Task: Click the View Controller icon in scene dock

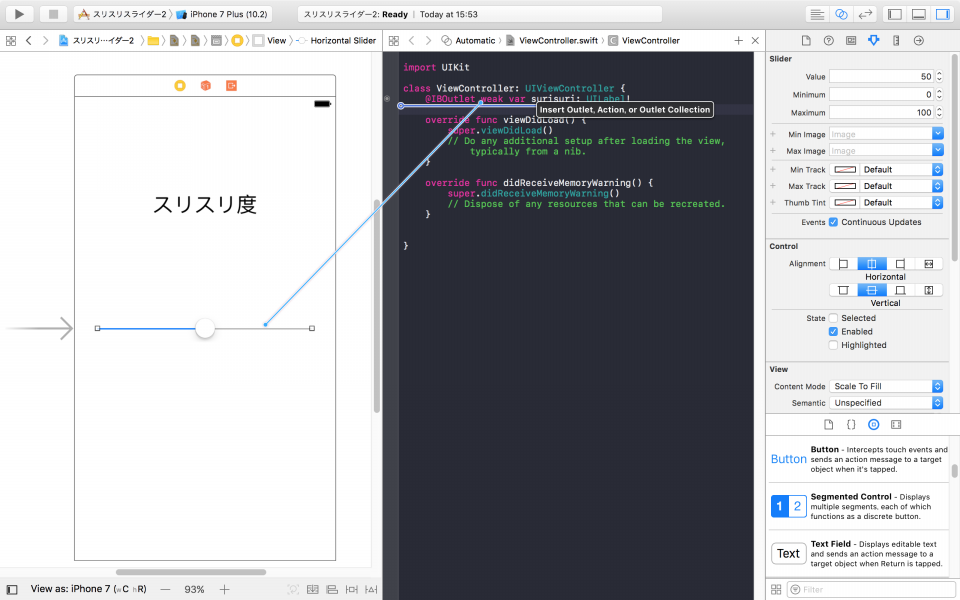Action: pyautogui.click(x=180, y=86)
